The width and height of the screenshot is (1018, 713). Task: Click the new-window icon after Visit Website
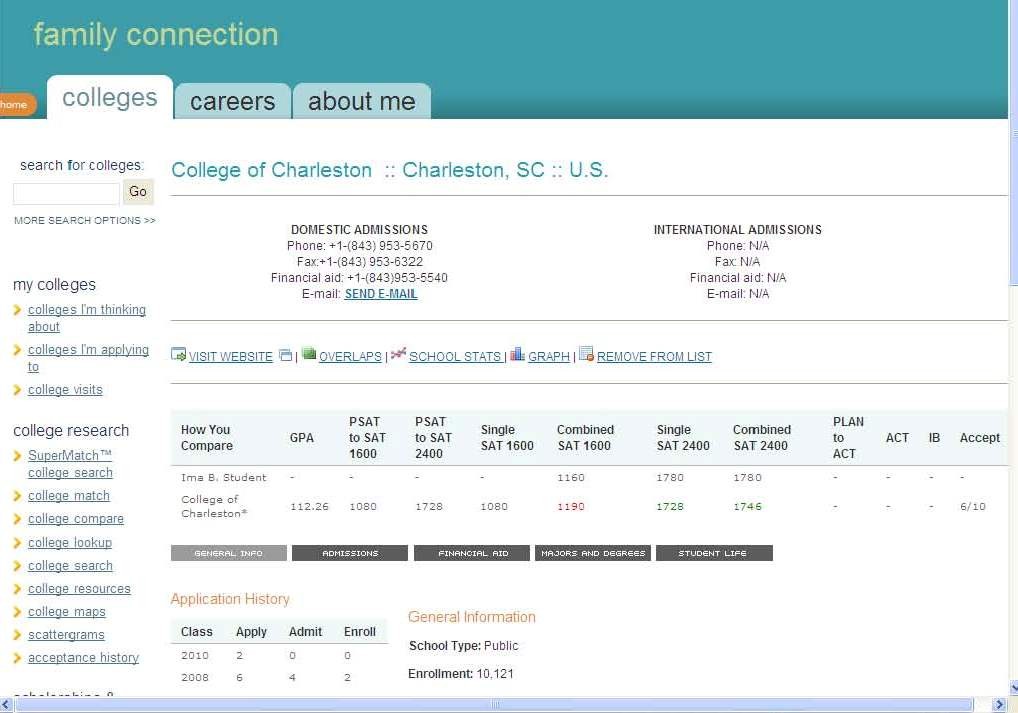pyautogui.click(x=285, y=355)
